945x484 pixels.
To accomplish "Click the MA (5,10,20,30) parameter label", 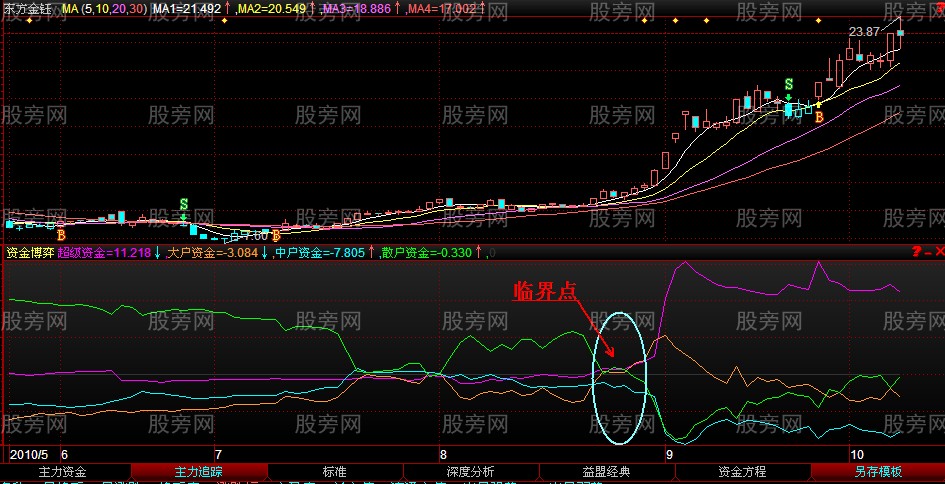I will tap(104, 8).
